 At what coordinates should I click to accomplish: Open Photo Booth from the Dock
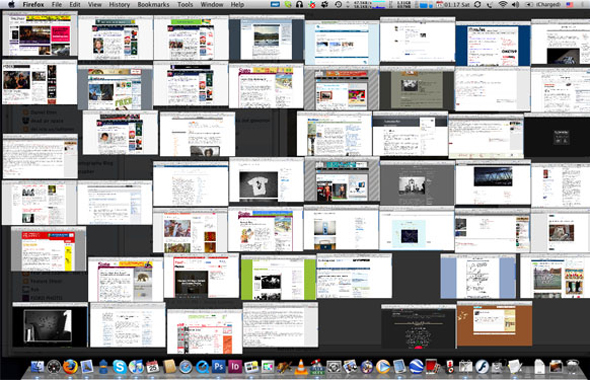(432, 366)
